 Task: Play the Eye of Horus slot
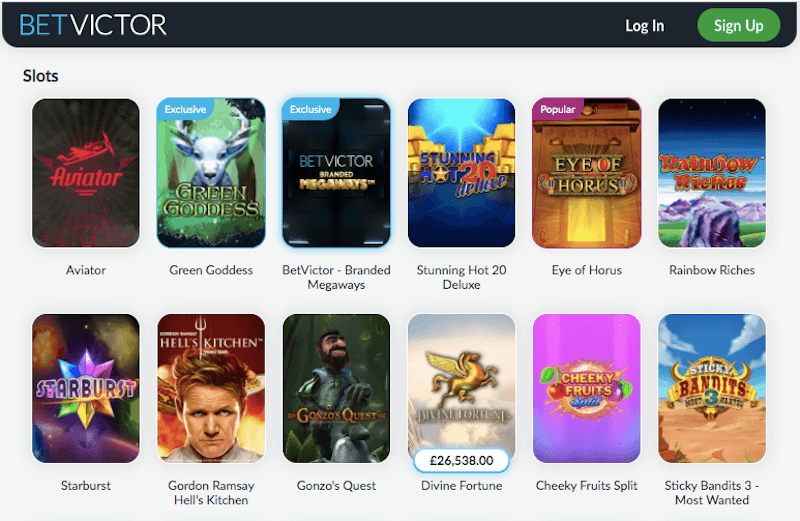point(587,173)
